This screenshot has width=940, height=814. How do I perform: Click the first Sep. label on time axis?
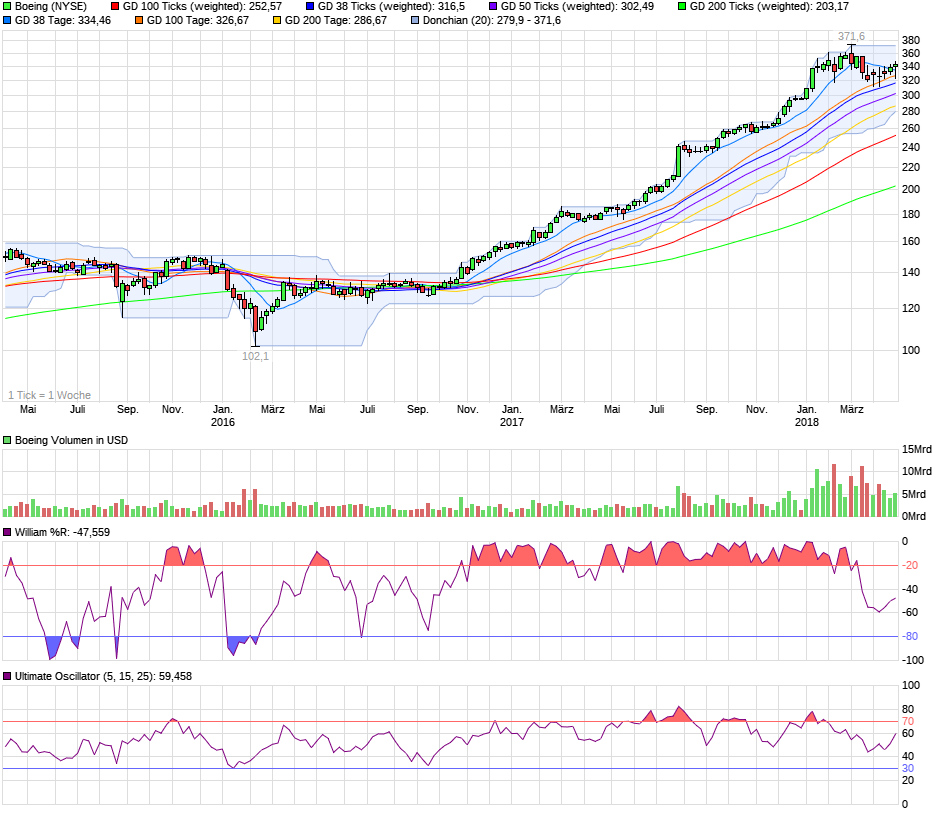coord(128,409)
